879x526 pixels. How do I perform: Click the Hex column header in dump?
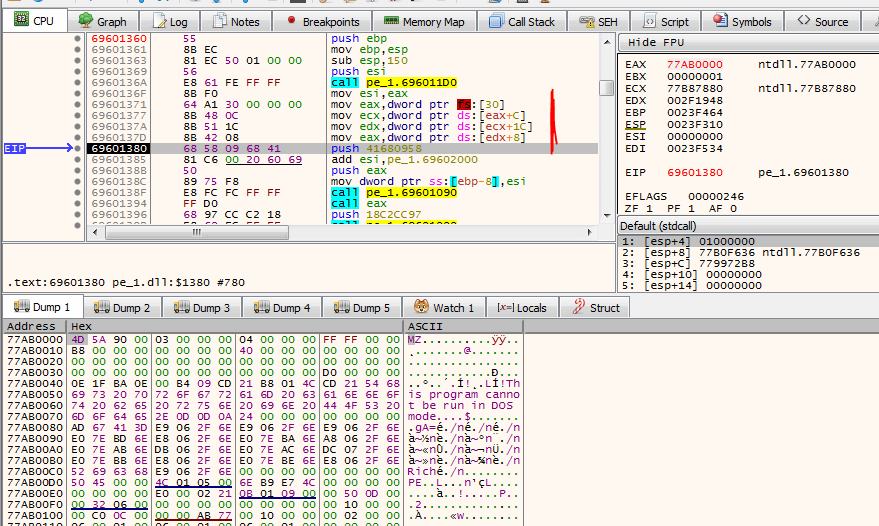point(235,326)
